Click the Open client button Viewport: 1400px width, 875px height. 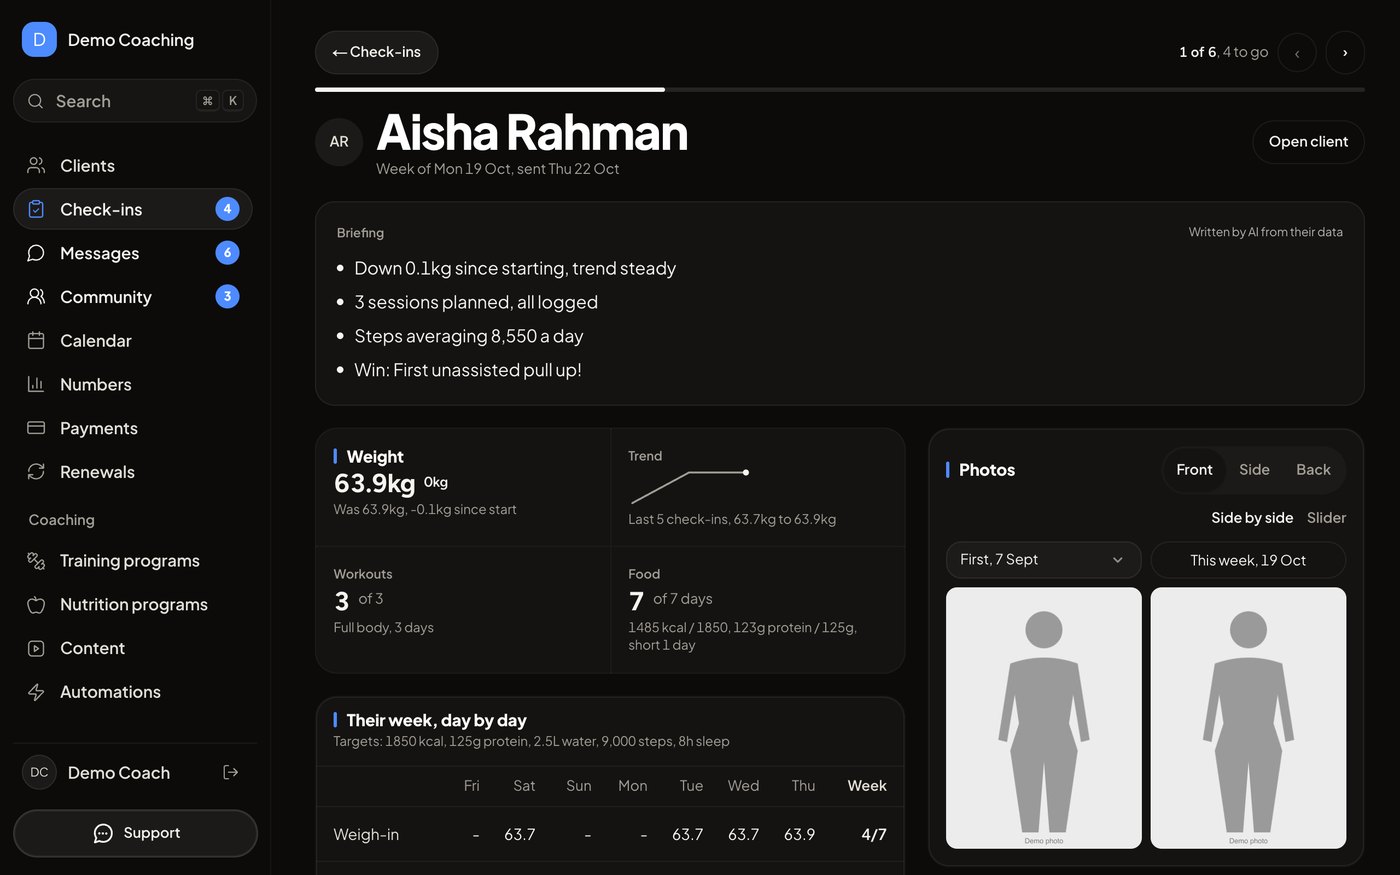[x=1308, y=142]
